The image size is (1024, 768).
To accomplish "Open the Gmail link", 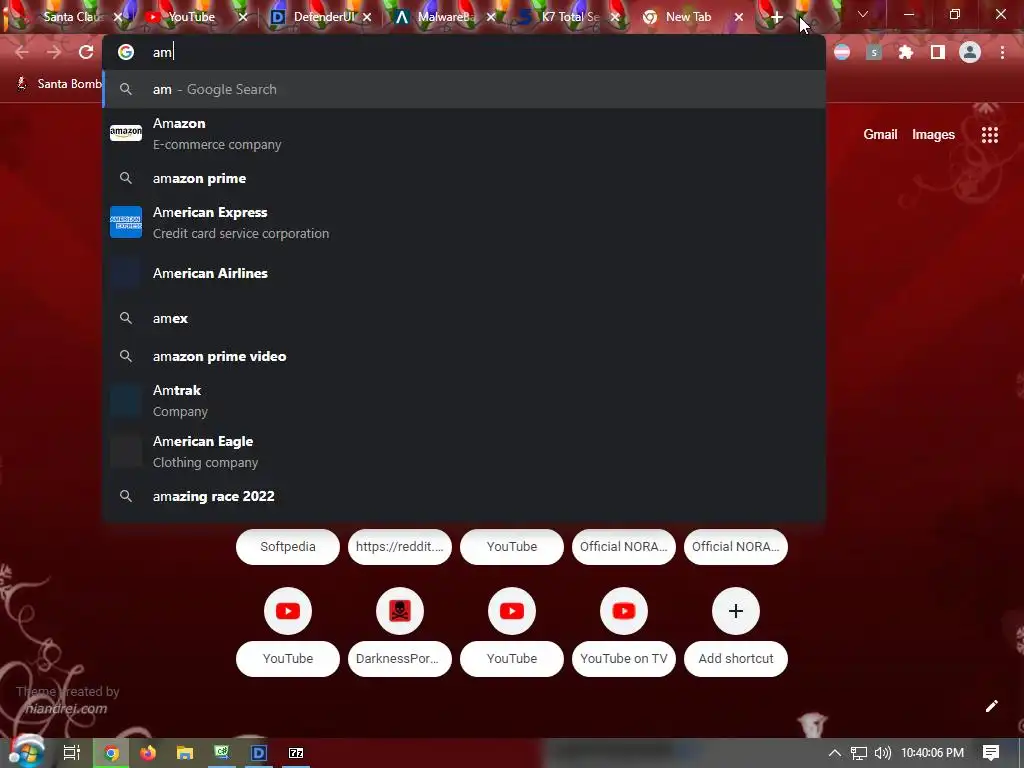I will click(x=880, y=135).
